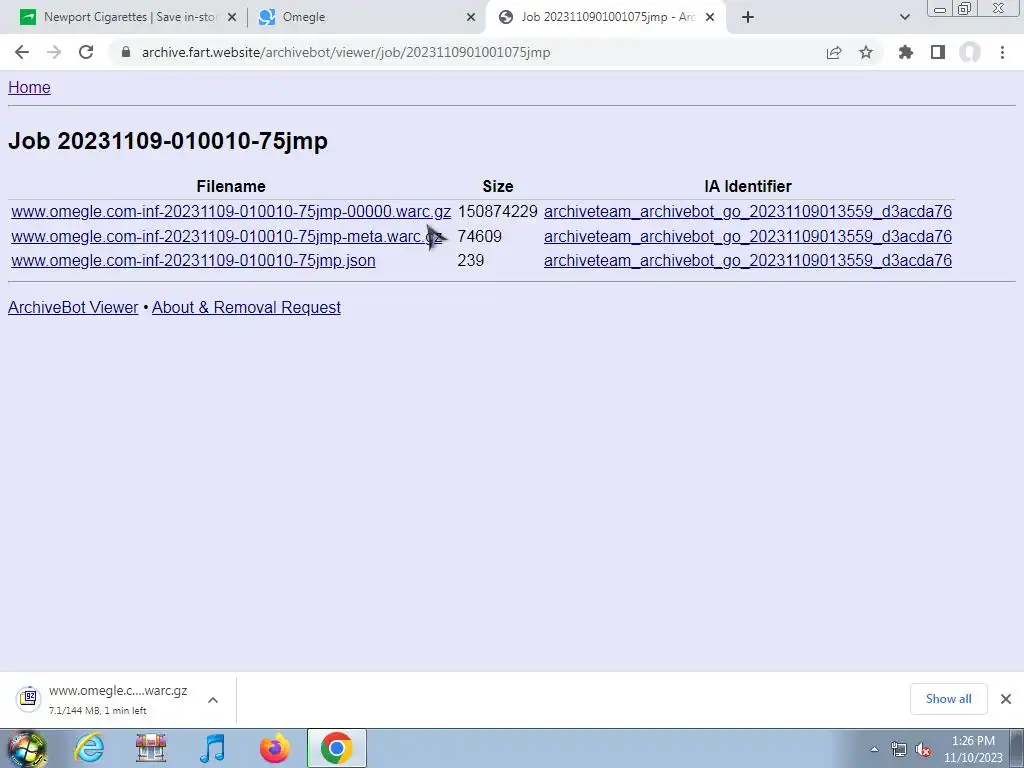Toggle the side panel icon

(938, 52)
